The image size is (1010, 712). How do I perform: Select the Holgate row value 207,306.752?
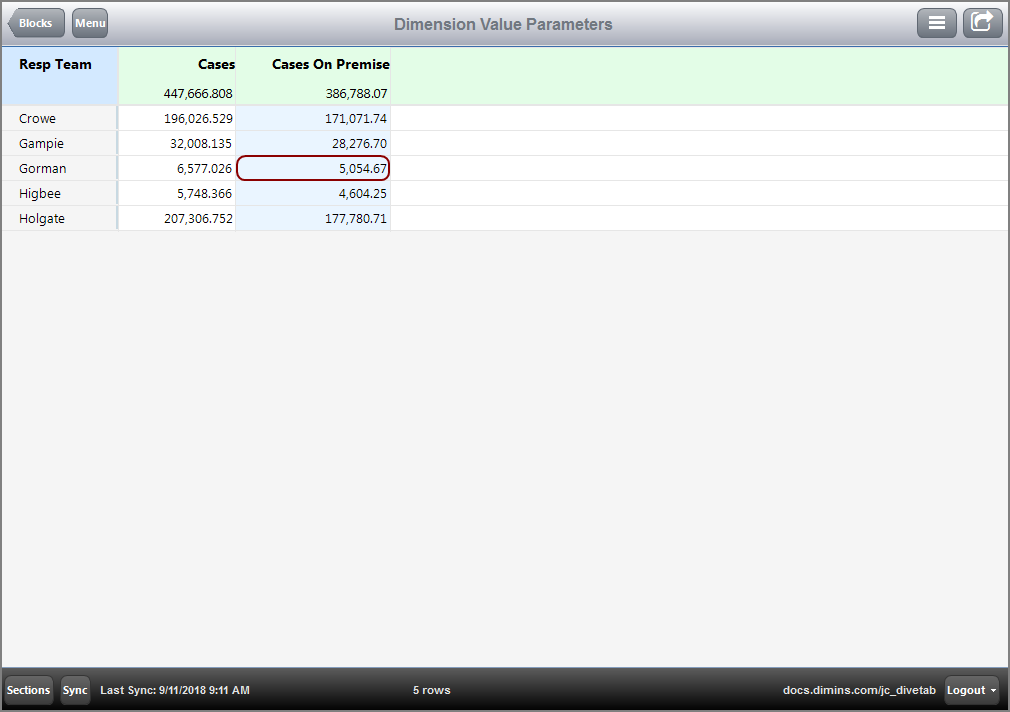pyautogui.click(x=197, y=218)
